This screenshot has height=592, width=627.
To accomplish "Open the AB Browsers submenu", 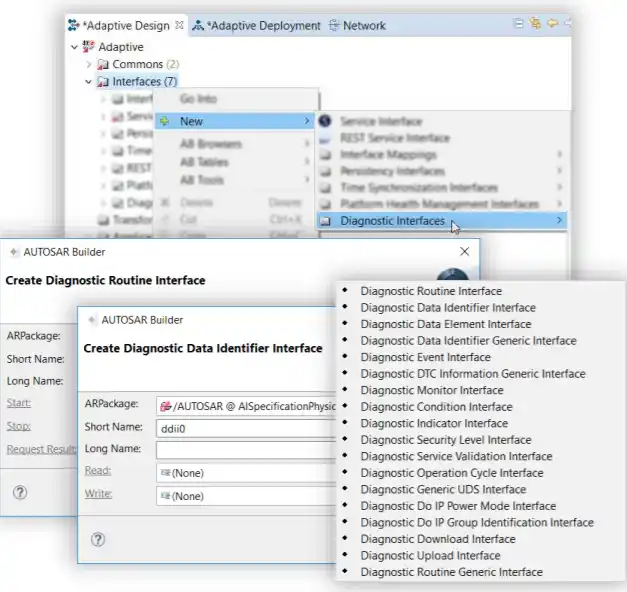I will click(x=234, y=144).
